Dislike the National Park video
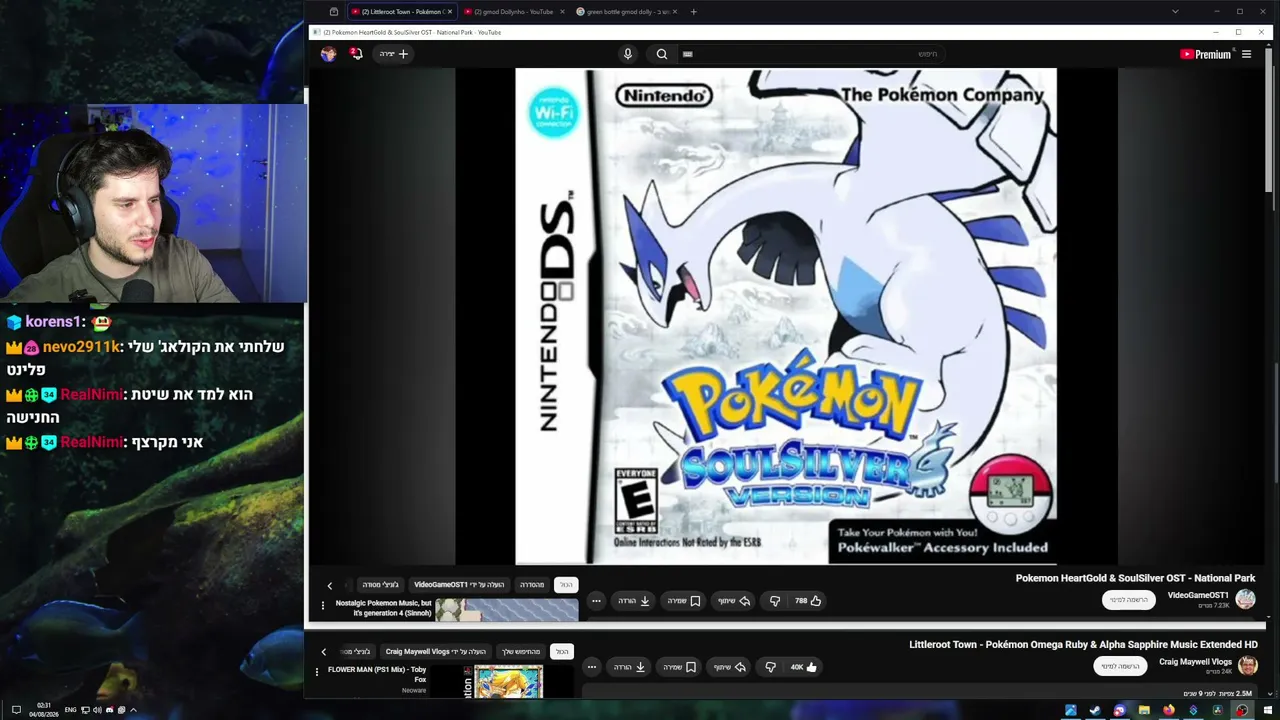This screenshot has height=720, width=1280. tap(774, 601)
